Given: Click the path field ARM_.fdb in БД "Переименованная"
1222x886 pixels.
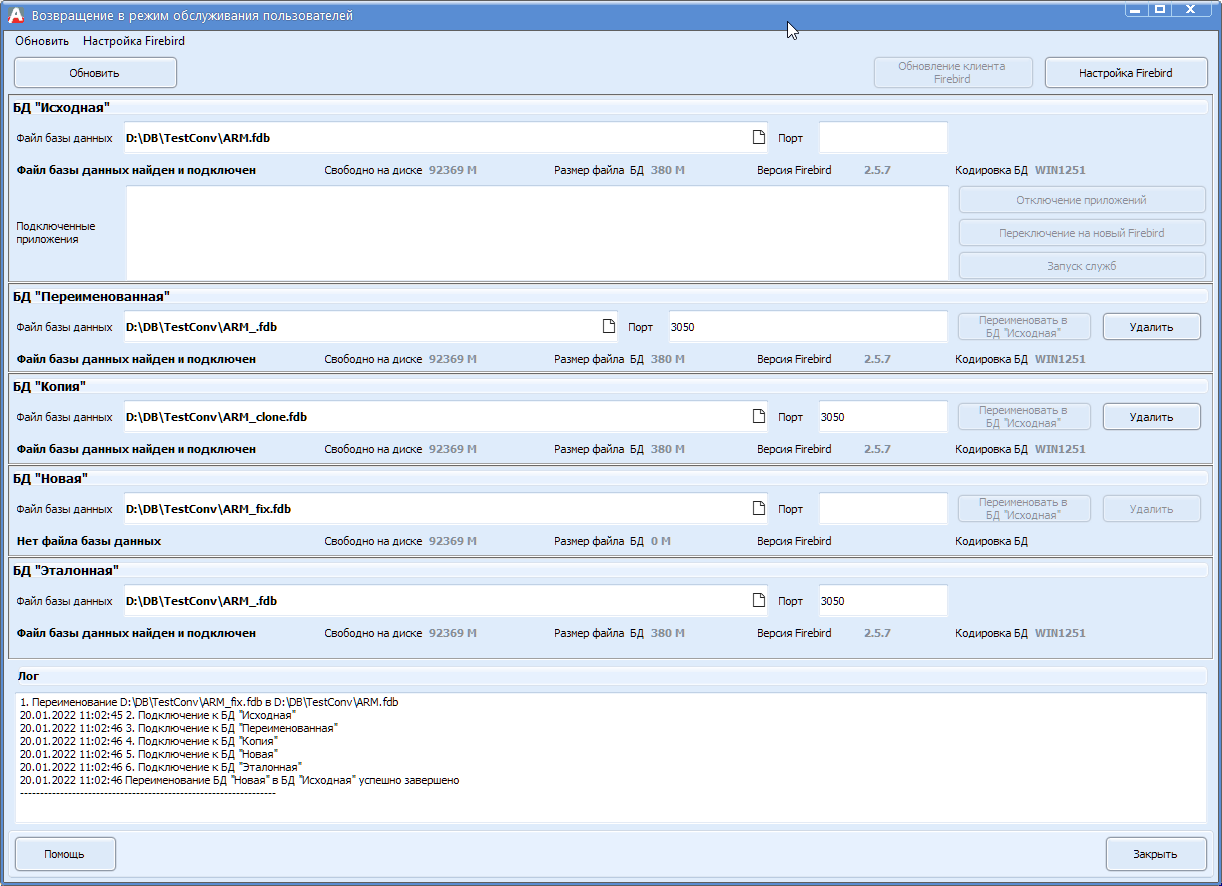Looking at the screenshot, I should pos(371,326).
